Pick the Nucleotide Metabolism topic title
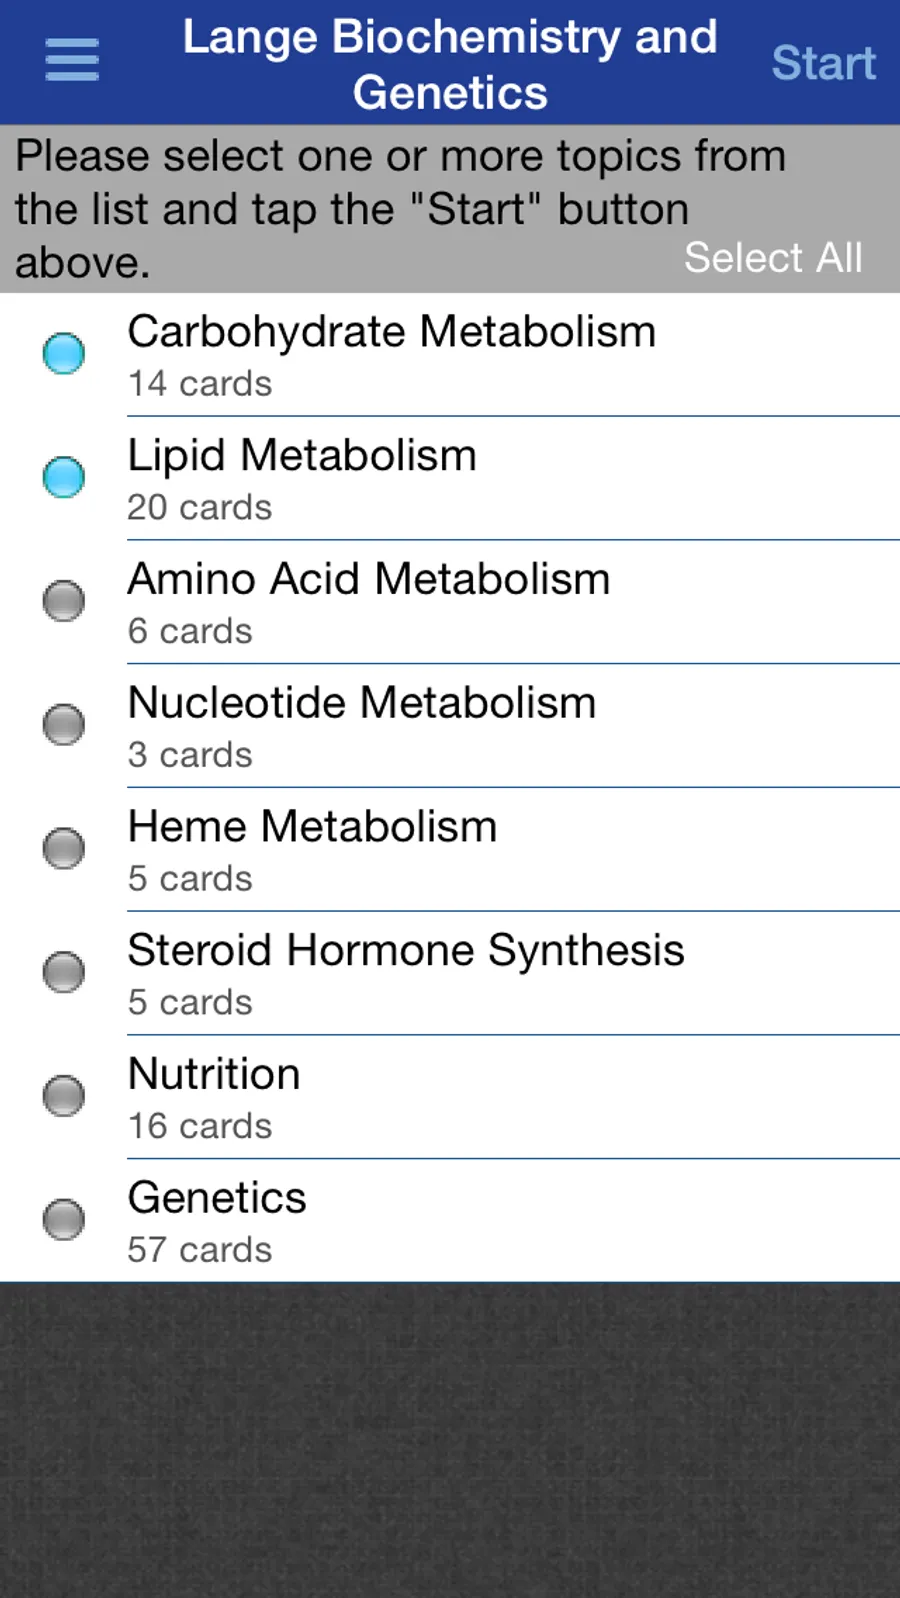 [362, 703]
